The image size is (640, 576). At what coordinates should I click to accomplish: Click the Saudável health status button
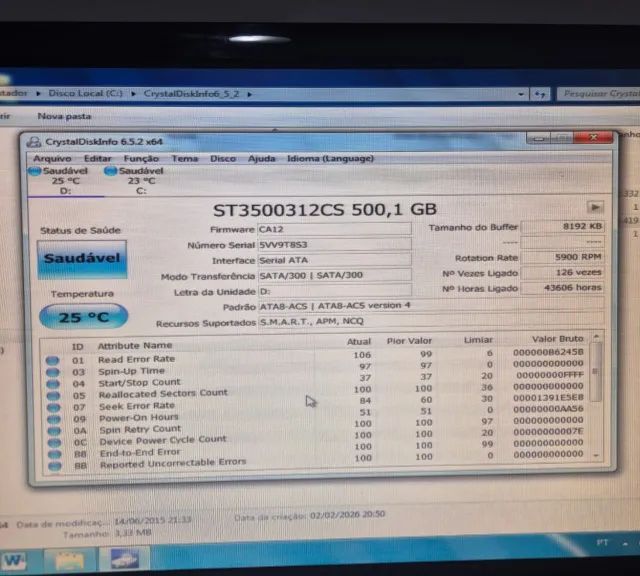(82, 259)
